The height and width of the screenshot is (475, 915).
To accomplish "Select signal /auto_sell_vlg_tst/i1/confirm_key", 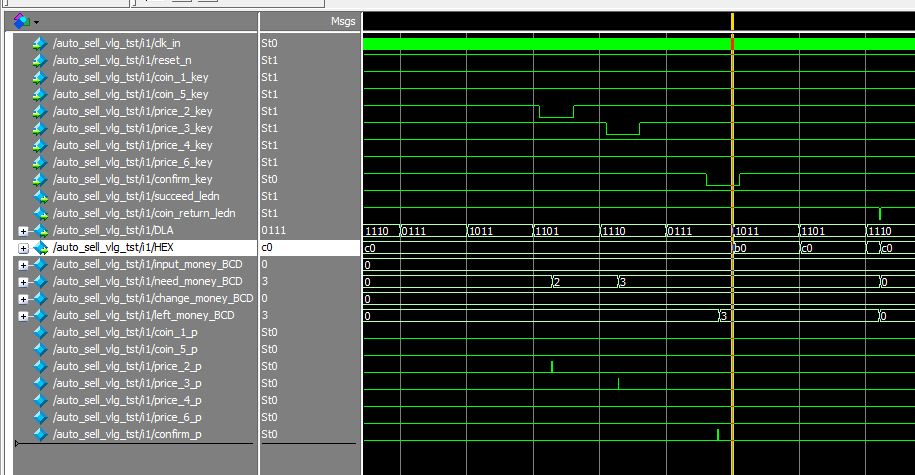I will coord(132,179).
